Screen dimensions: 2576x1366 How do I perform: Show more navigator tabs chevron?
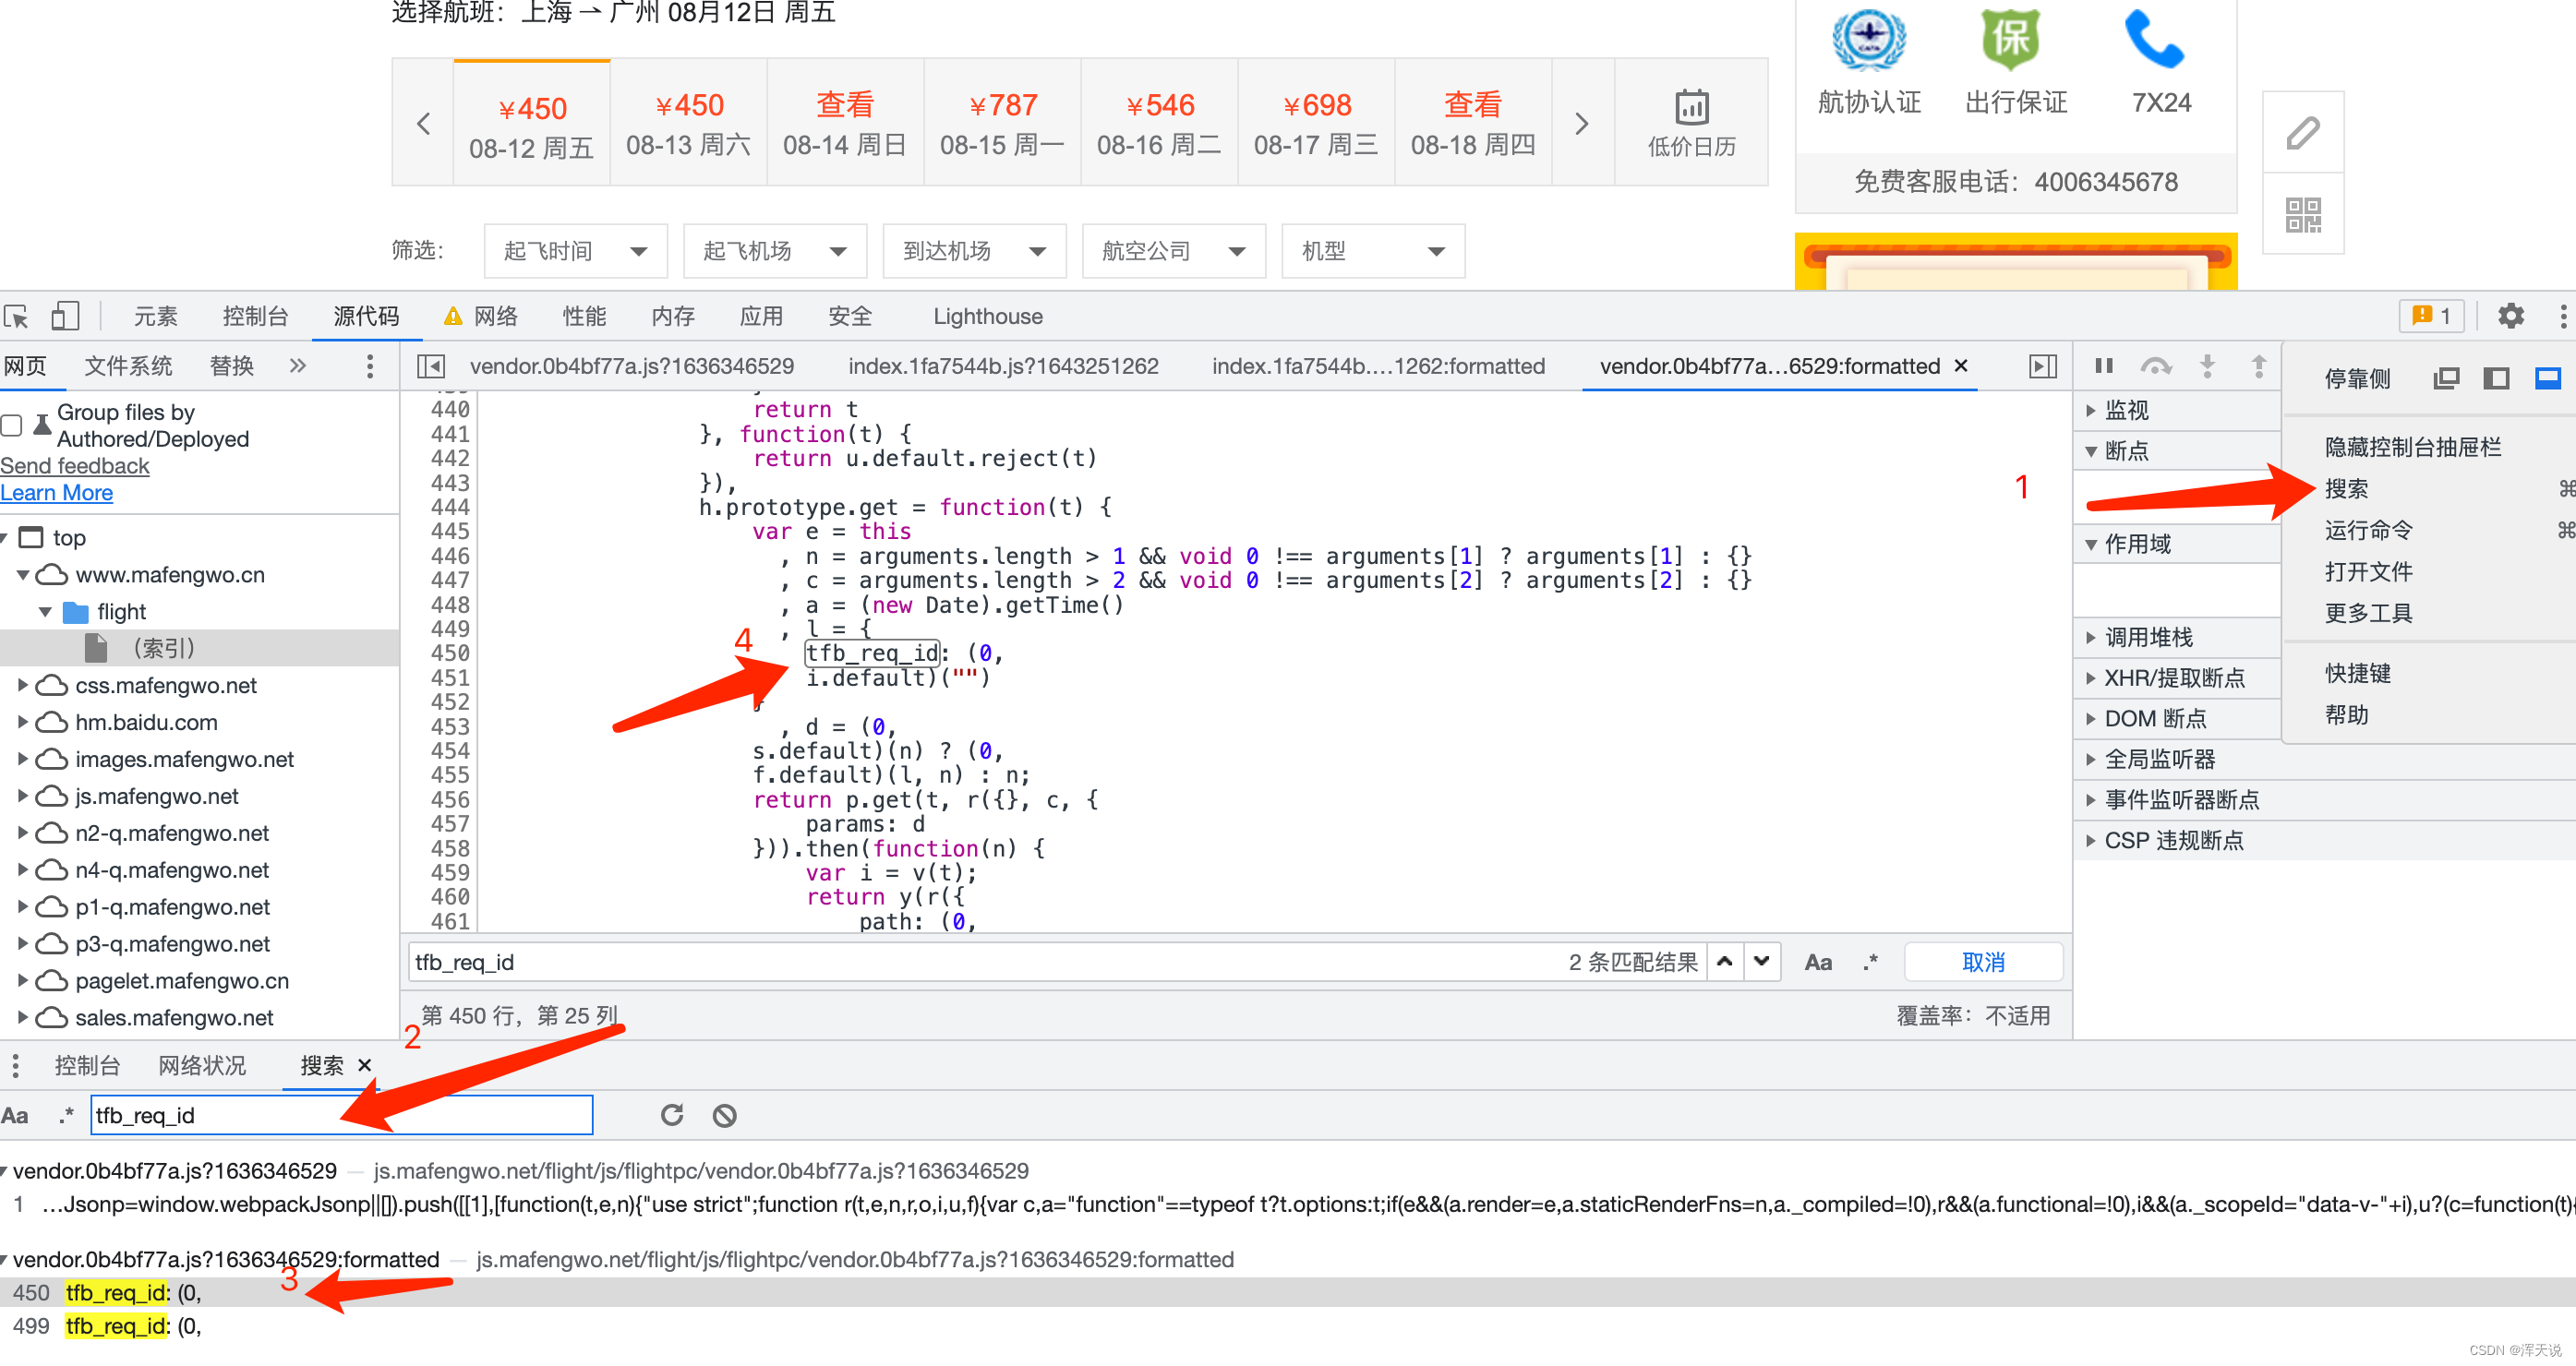tap(297, 366)
